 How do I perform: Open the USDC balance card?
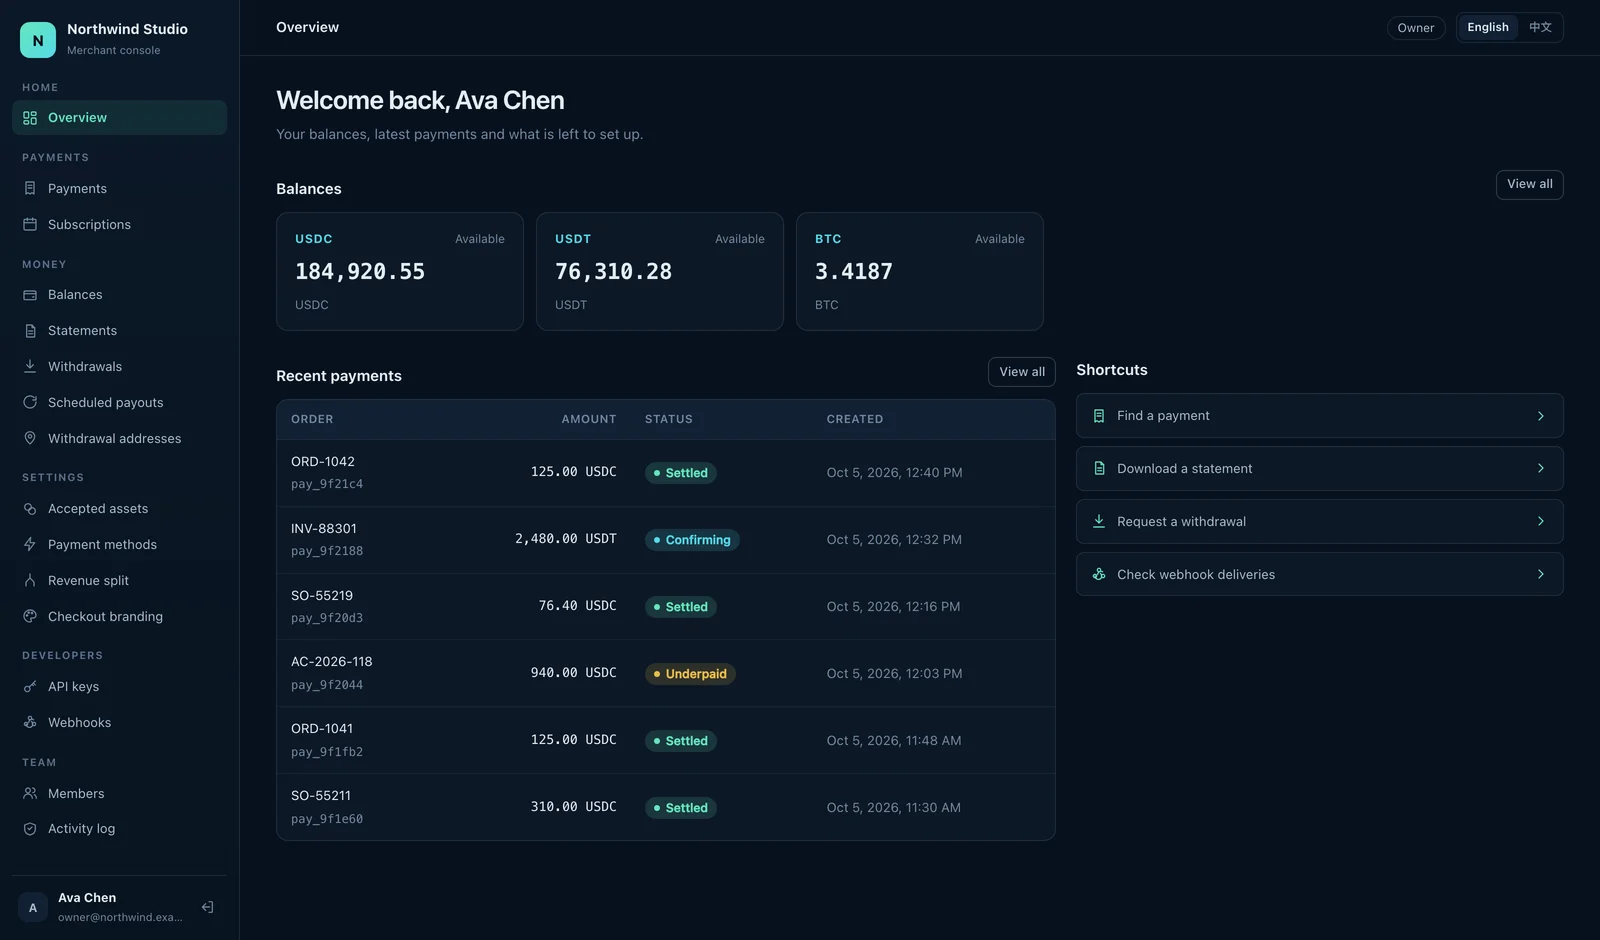(400, 272)
